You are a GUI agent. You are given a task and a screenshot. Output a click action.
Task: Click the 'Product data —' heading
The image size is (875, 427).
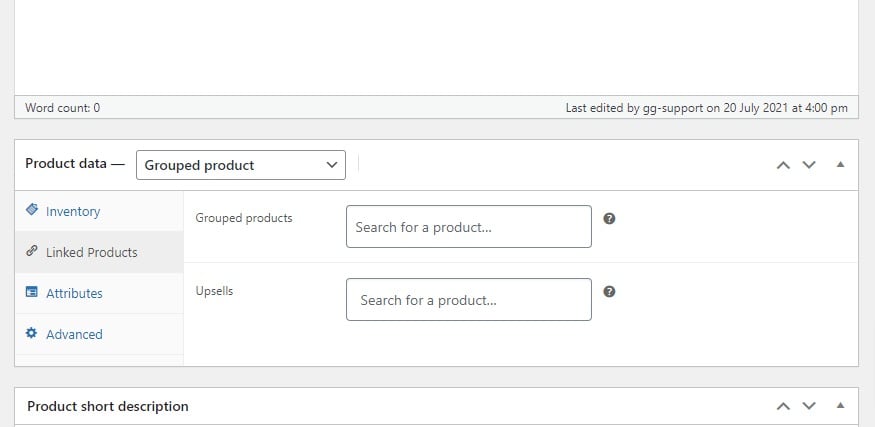[75, 164]
